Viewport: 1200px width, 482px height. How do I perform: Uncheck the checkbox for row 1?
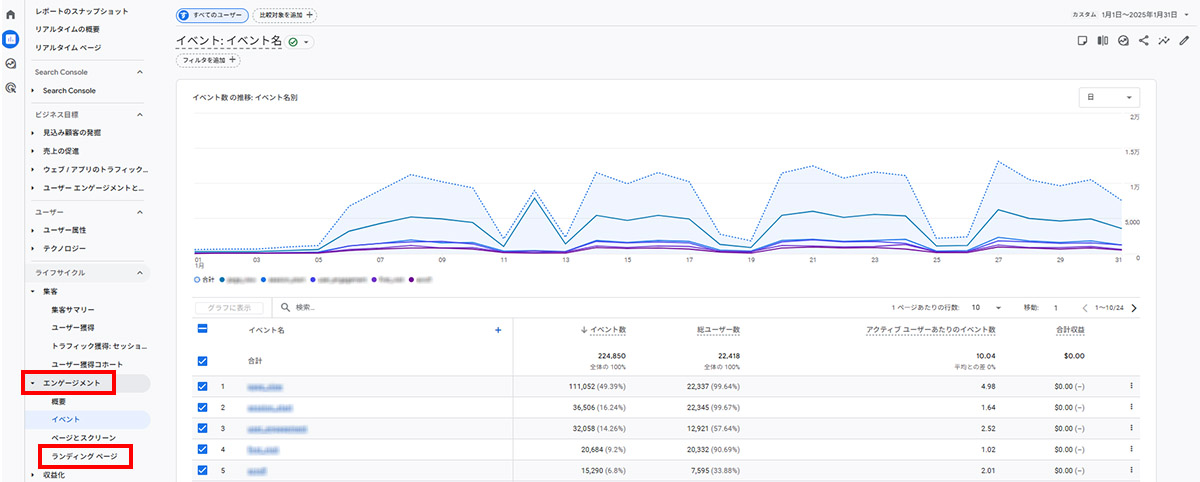(203, 386)
